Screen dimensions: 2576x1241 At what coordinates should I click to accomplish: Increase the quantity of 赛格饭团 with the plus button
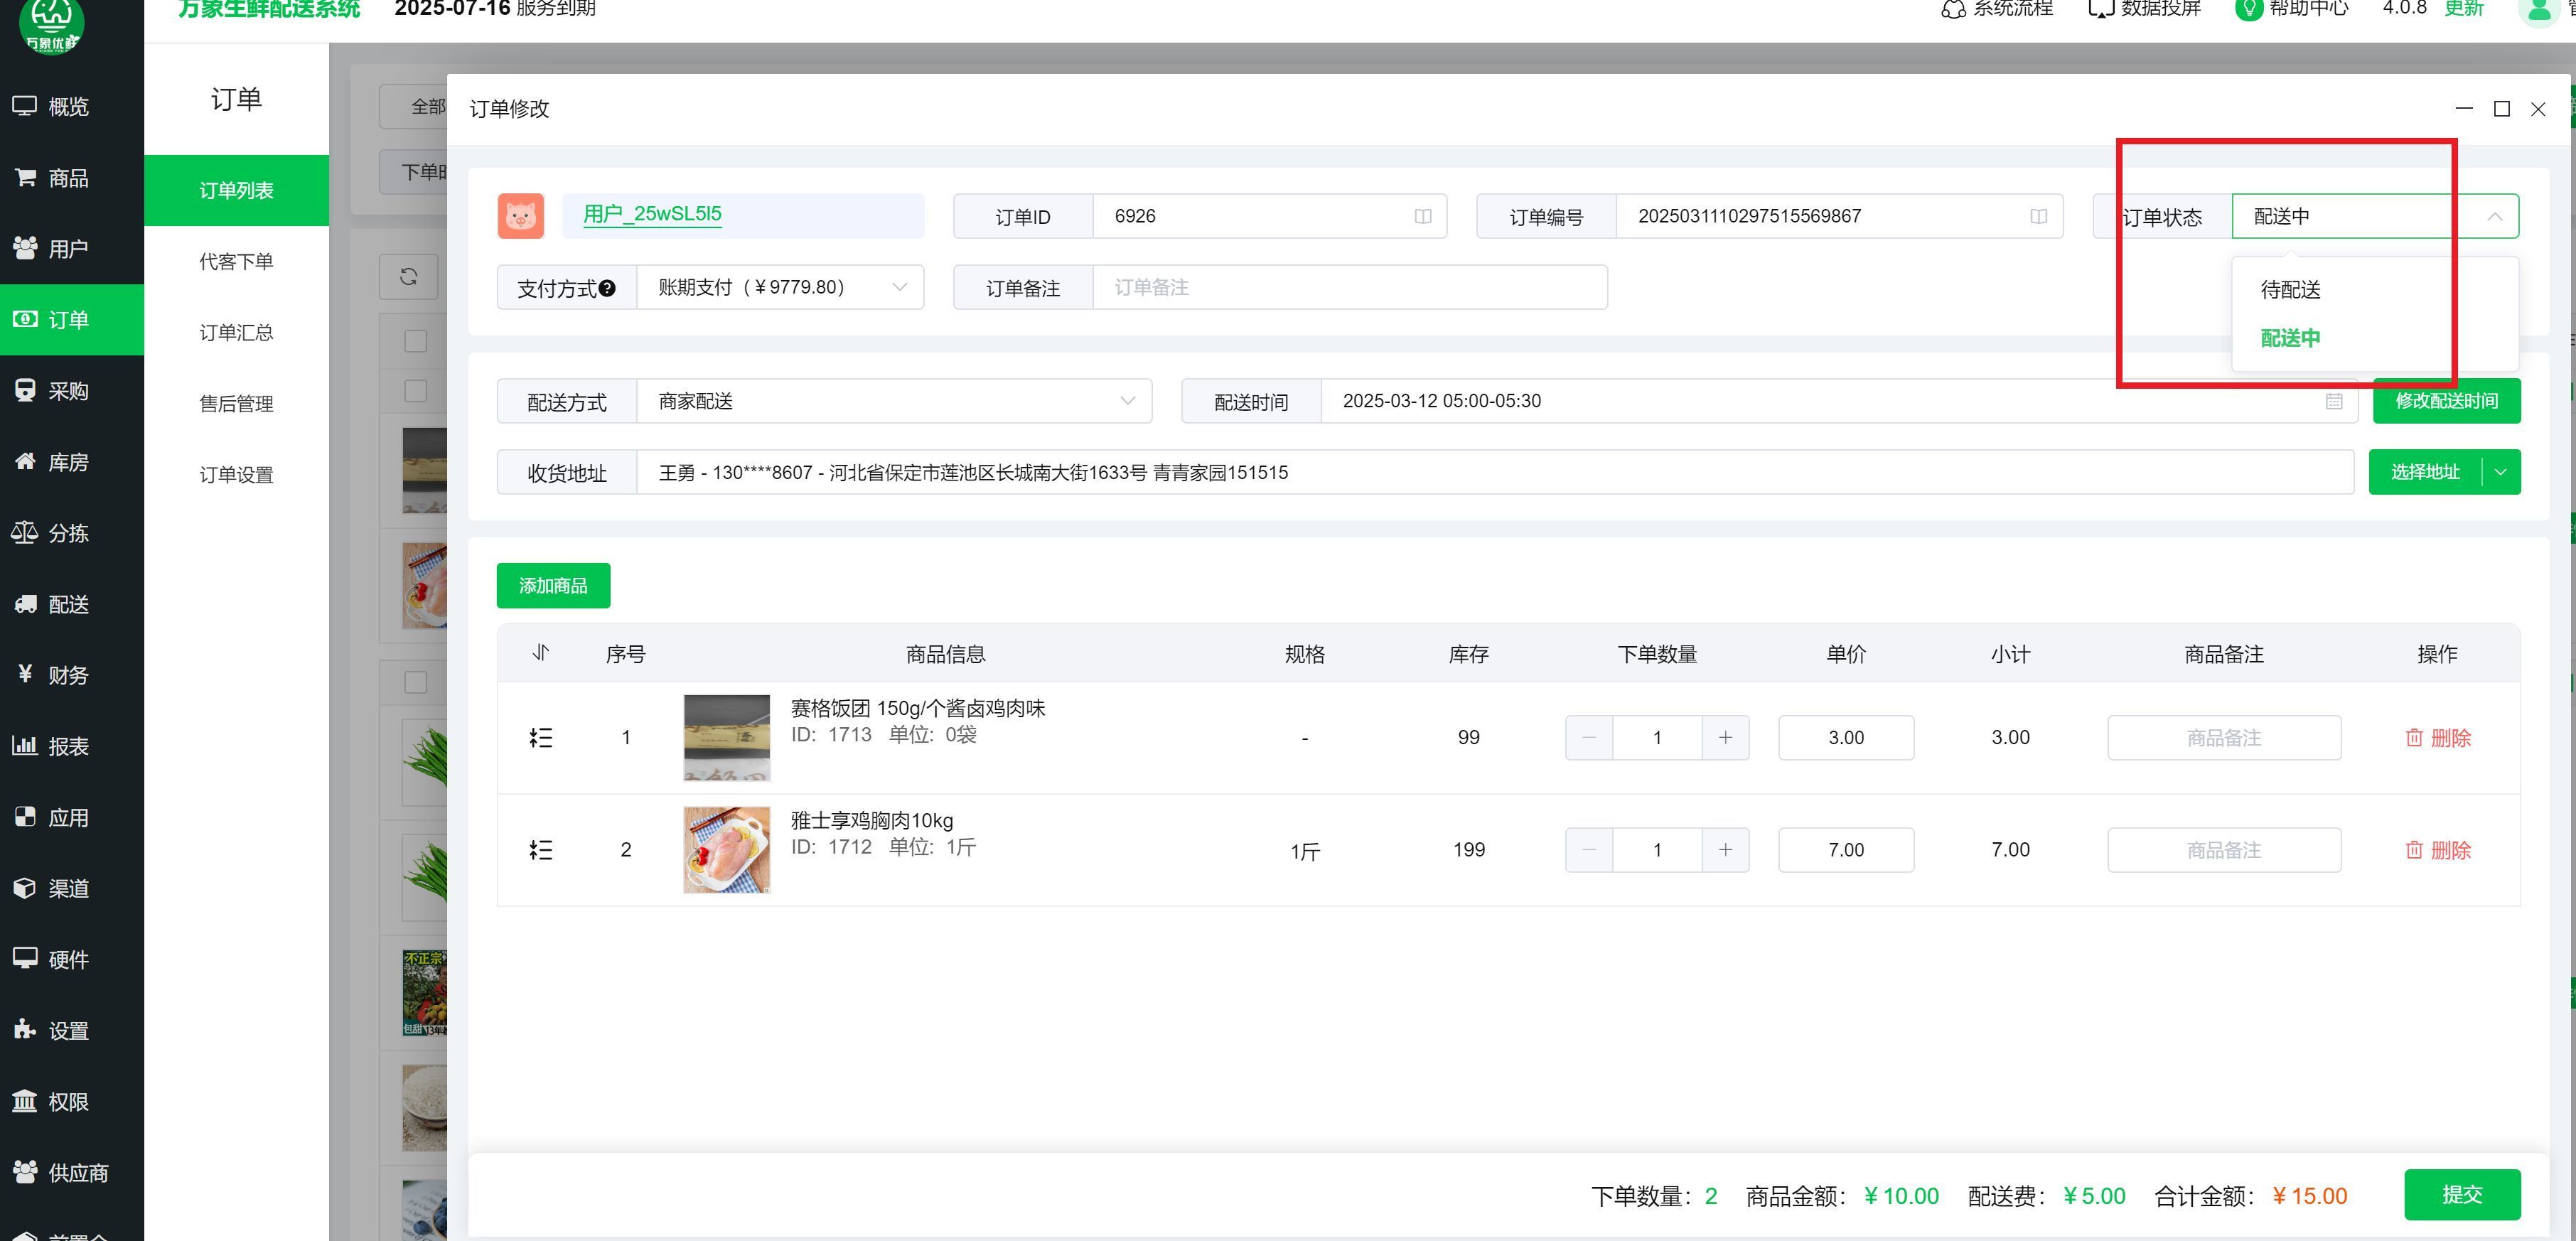tap(1725, 738)
